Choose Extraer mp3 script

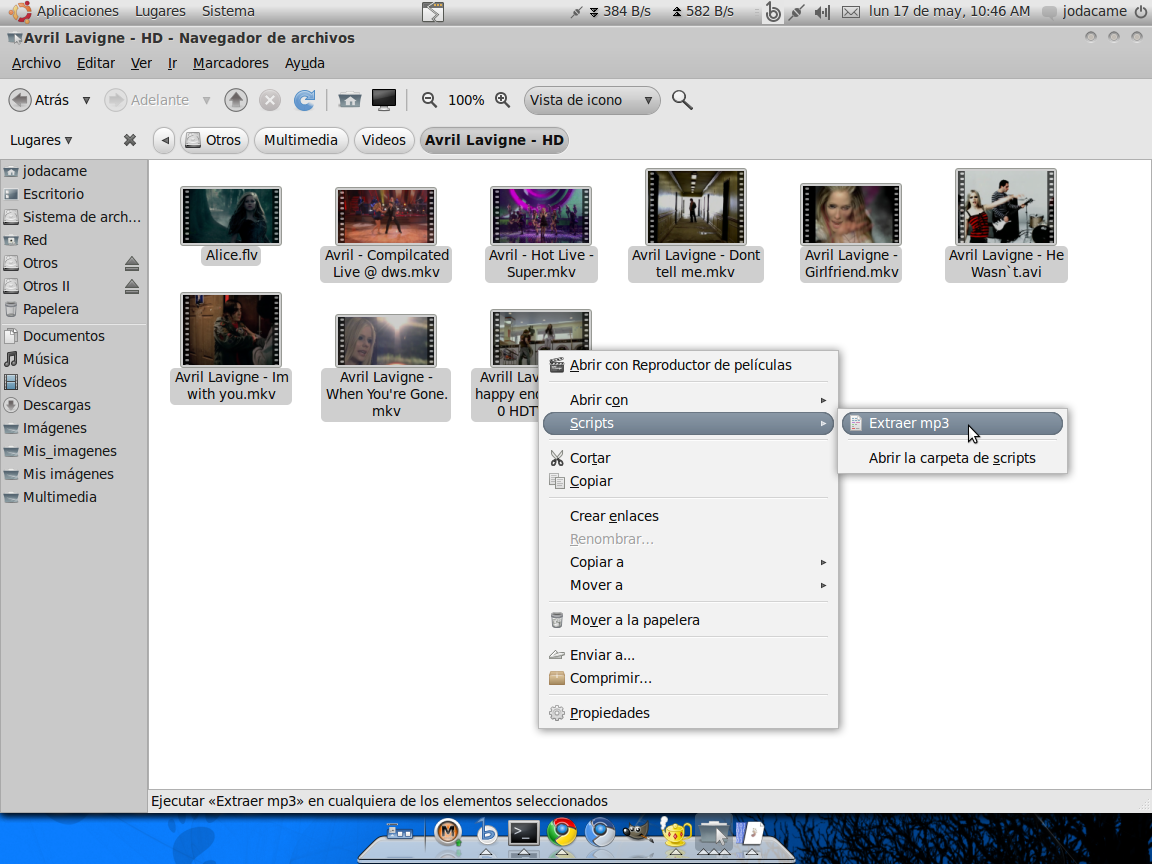click(x=952, y=423)
